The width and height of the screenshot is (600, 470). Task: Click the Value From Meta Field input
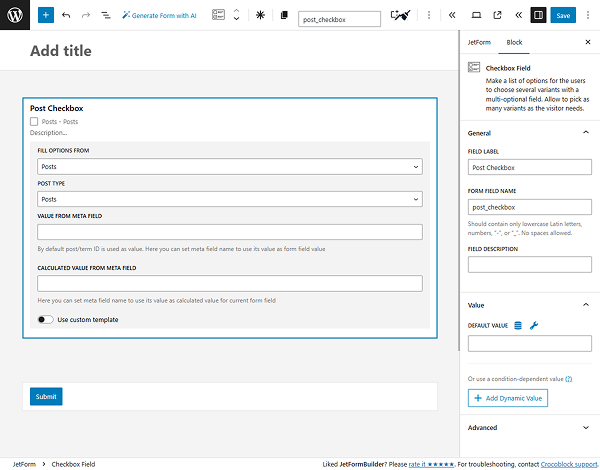(x=230, y=232)
